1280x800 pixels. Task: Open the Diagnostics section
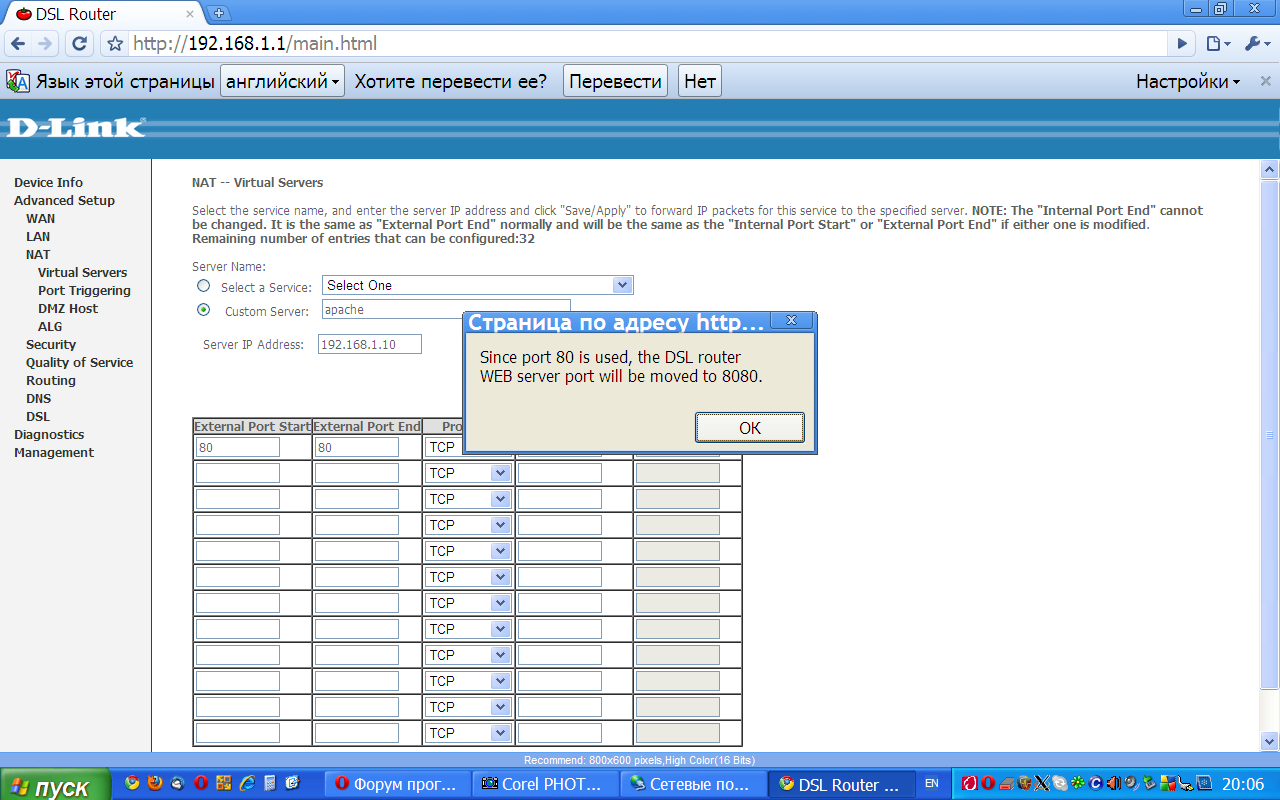coord(49,435)
